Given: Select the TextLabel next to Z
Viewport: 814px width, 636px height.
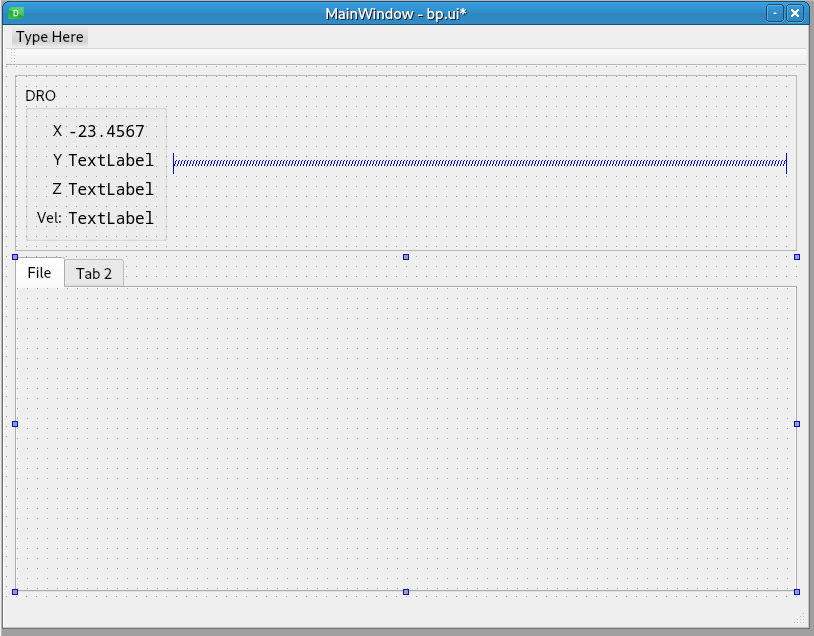Looking at the screenshot, I should pos(111,189).
